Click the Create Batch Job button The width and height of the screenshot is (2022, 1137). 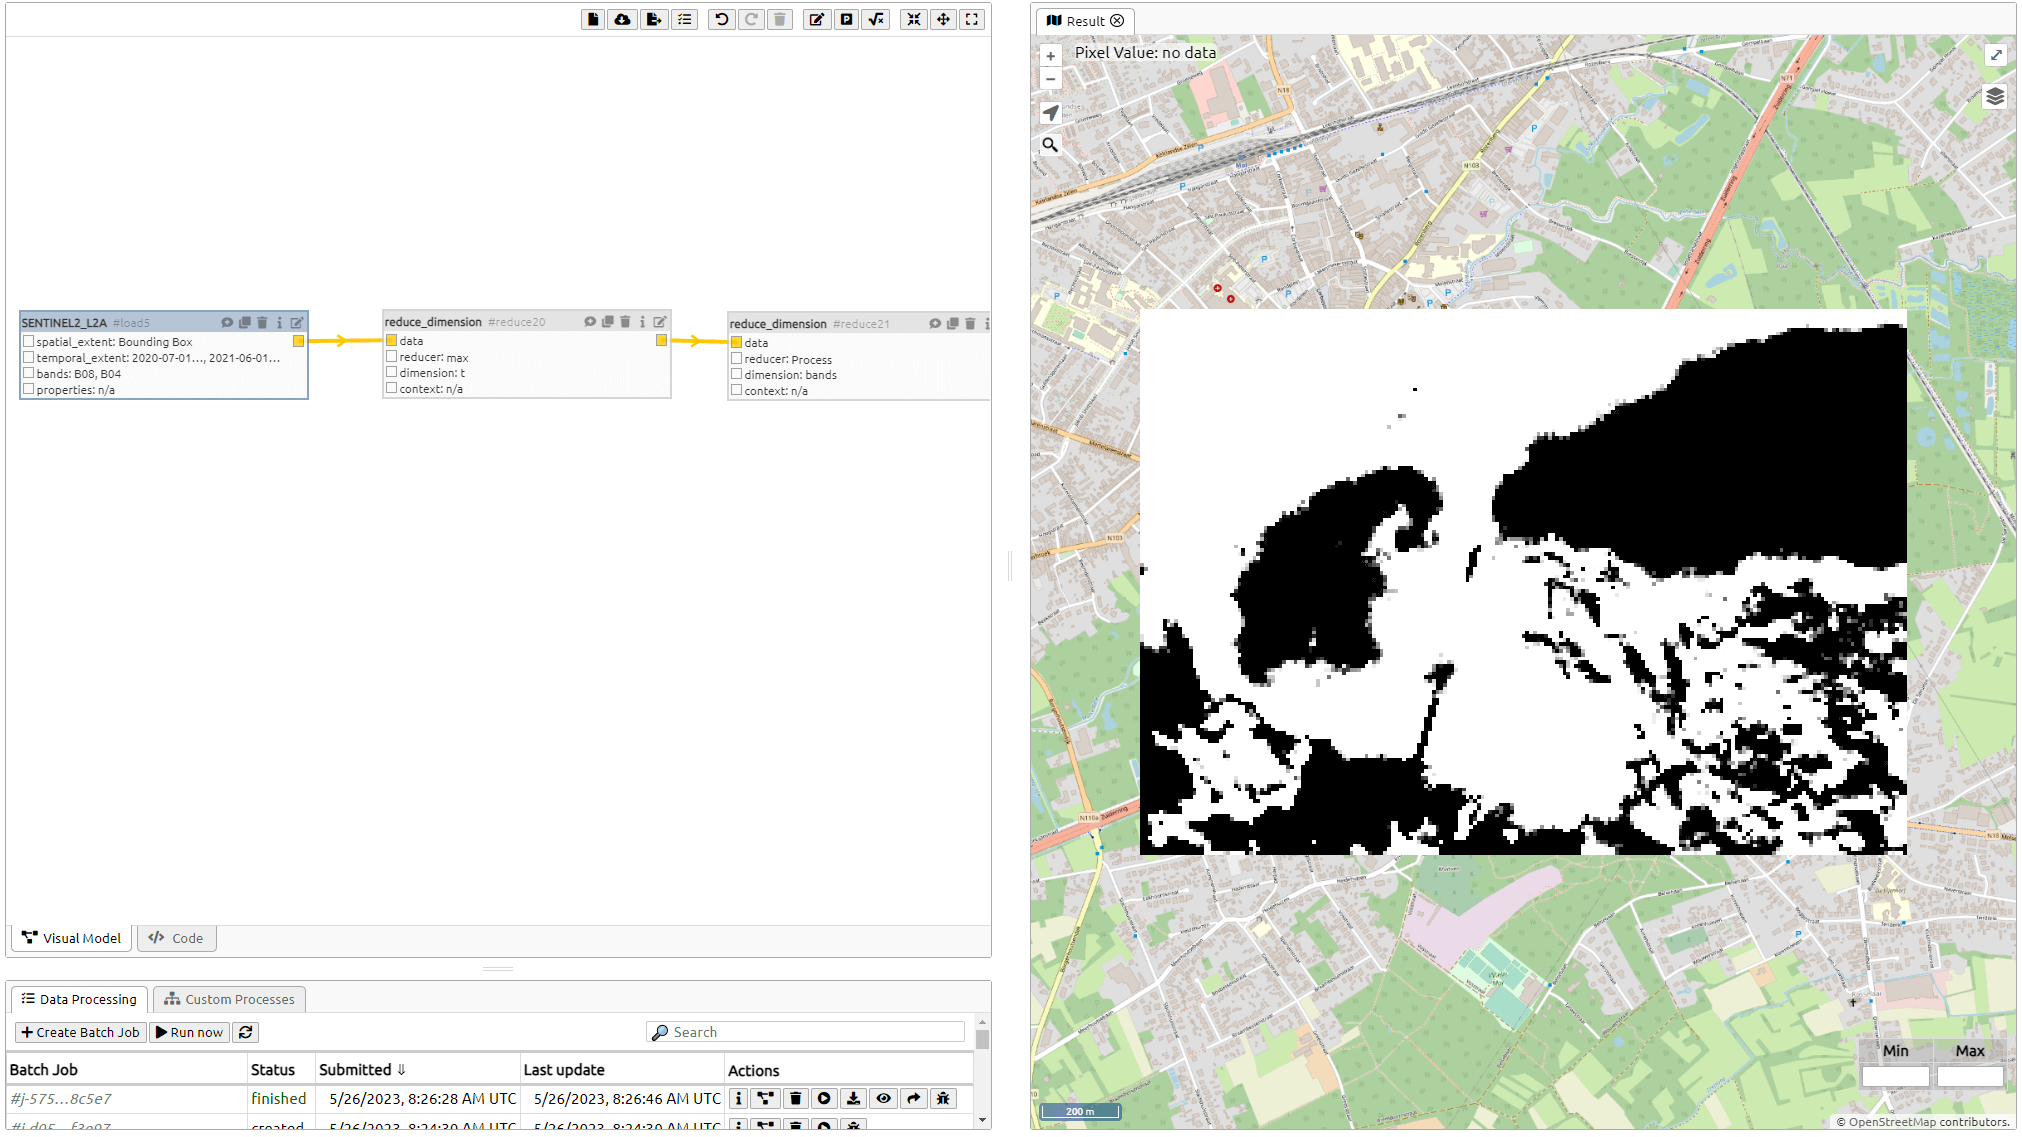point(80,1033)
